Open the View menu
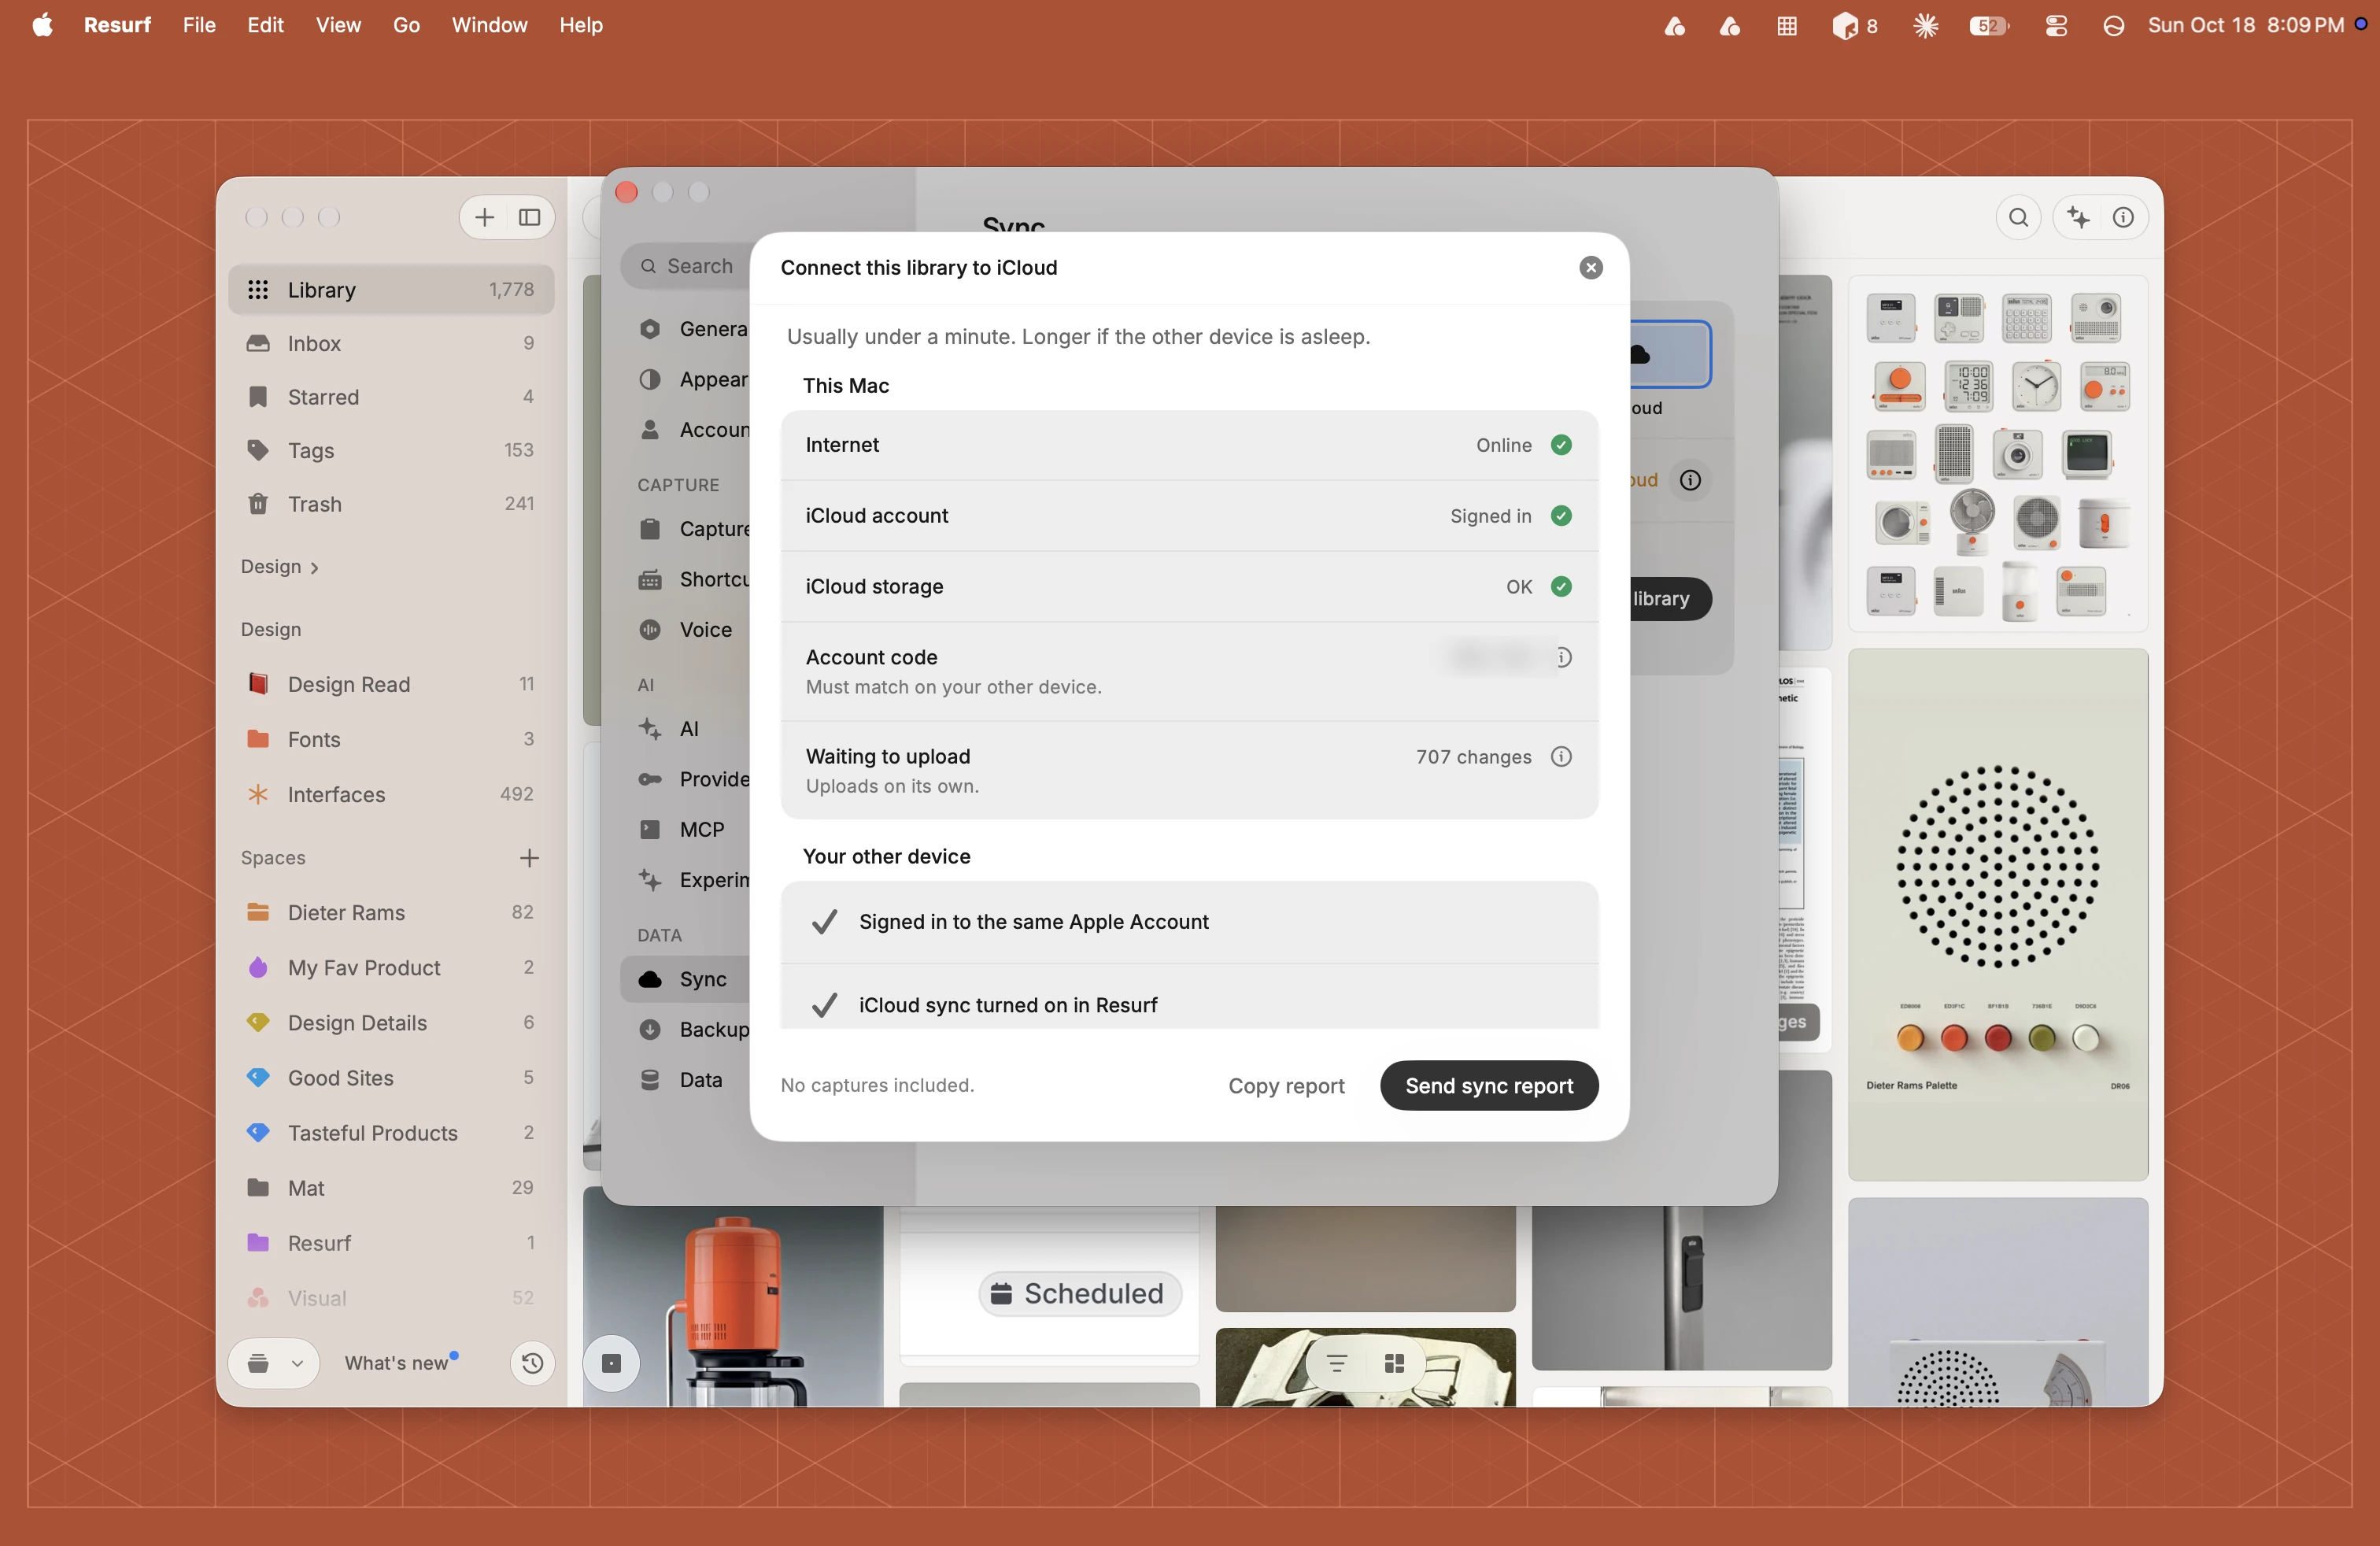This screenshot has width=2380, height=1546. tap(338, 25)
